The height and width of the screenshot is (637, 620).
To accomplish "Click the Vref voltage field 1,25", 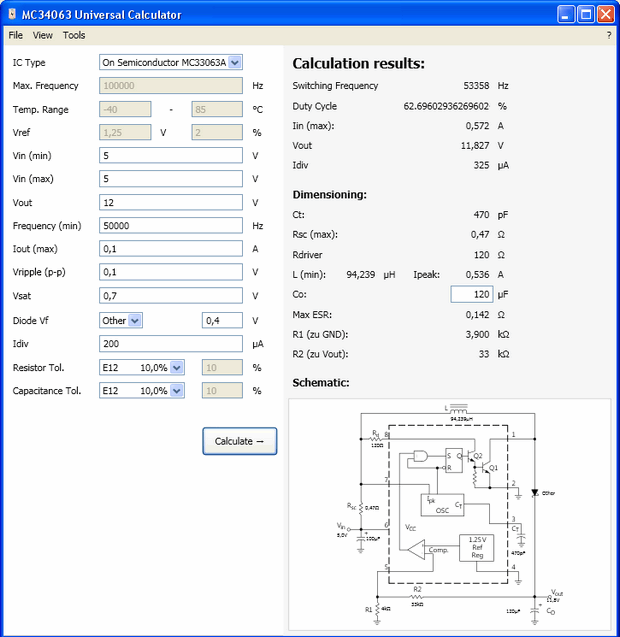I will point(125,132).
